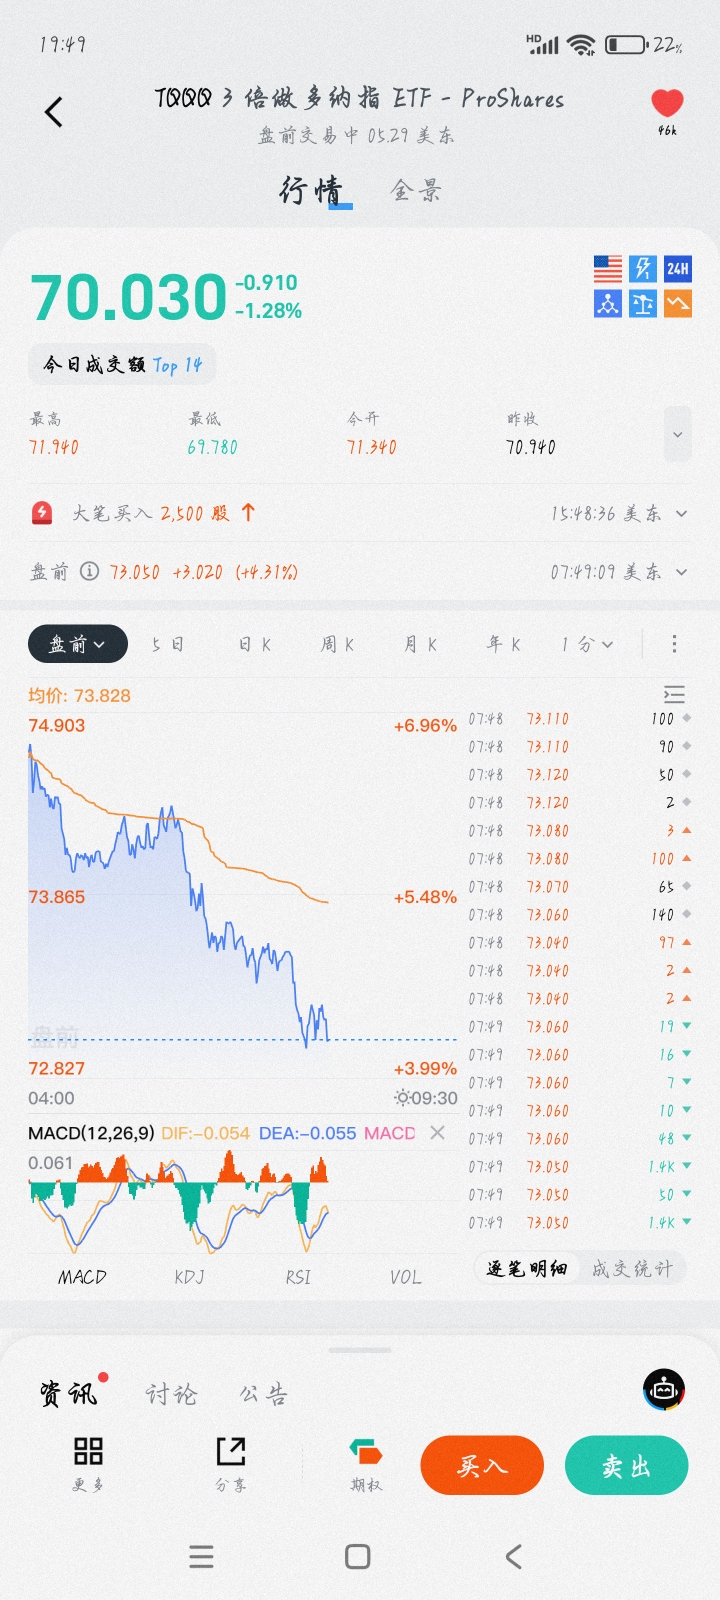Tap the 70.030 last price
The height and width of the screenshot is (1600, 720).
click(x=129, y=297)
